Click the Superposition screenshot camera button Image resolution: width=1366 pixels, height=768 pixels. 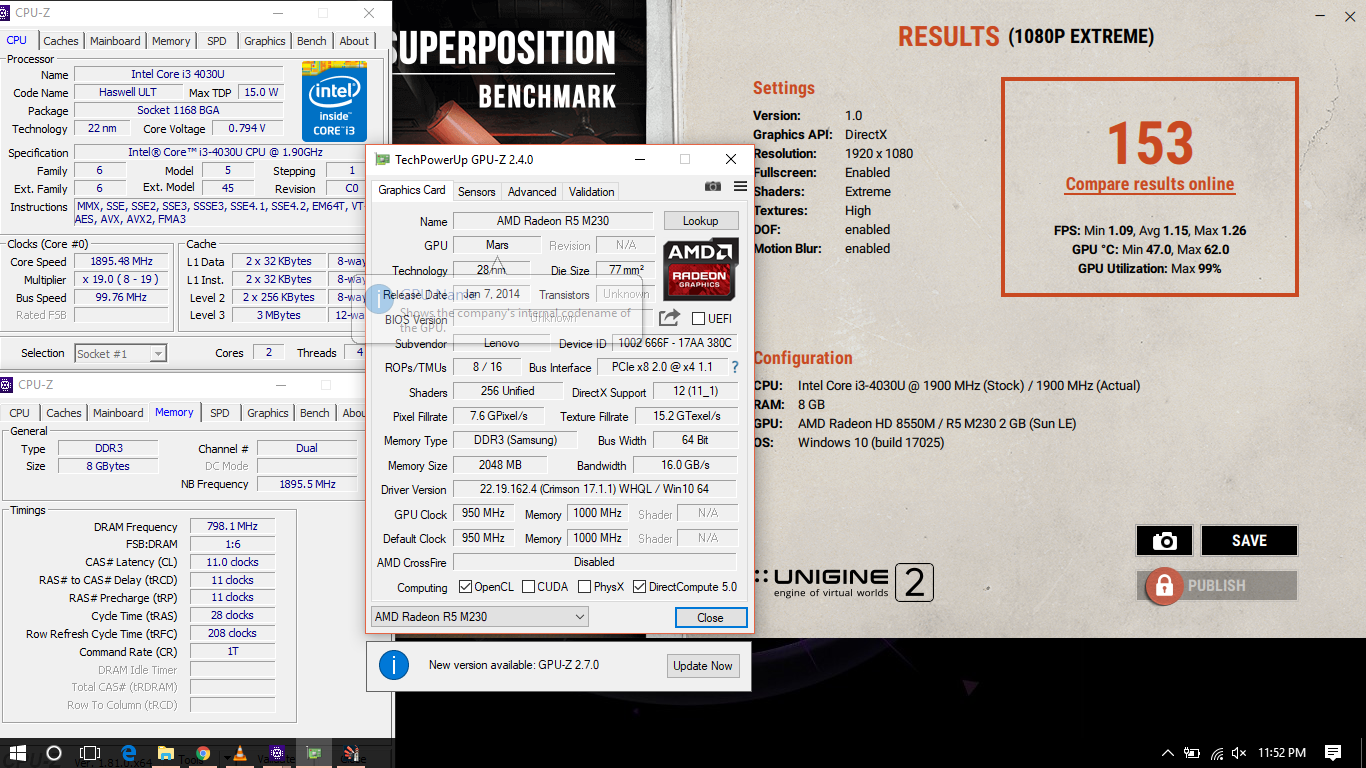[x=1164, y=541]
